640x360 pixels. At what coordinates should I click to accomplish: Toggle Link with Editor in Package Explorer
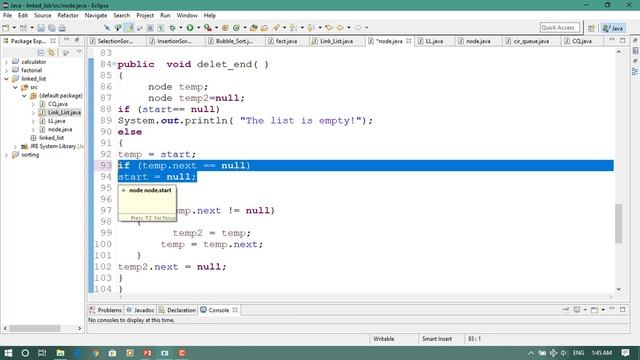51,53
